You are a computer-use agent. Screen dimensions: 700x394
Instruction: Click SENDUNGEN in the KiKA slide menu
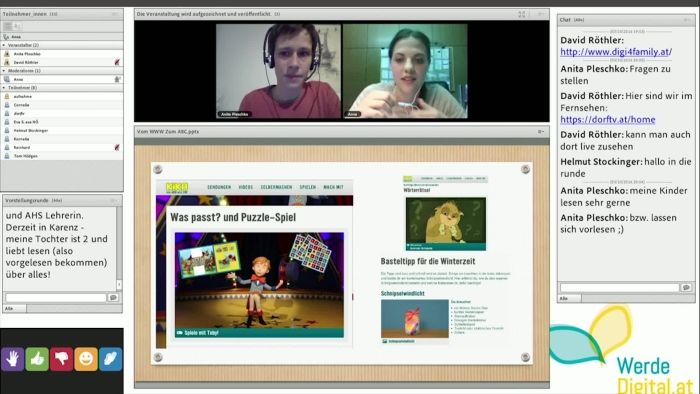click(x=219, y=187)
